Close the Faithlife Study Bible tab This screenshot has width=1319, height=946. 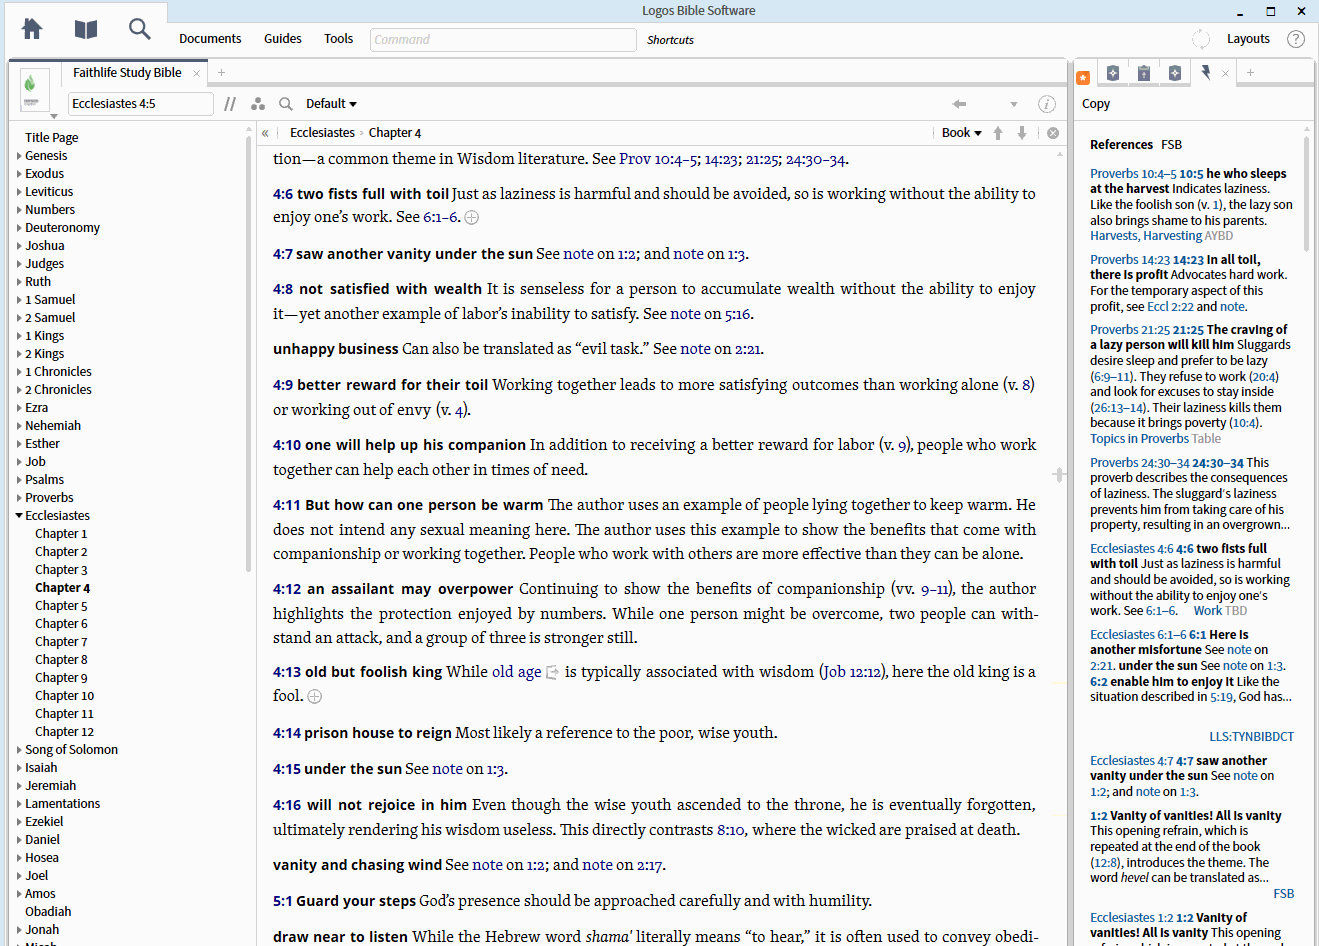(x=196, y=73)
